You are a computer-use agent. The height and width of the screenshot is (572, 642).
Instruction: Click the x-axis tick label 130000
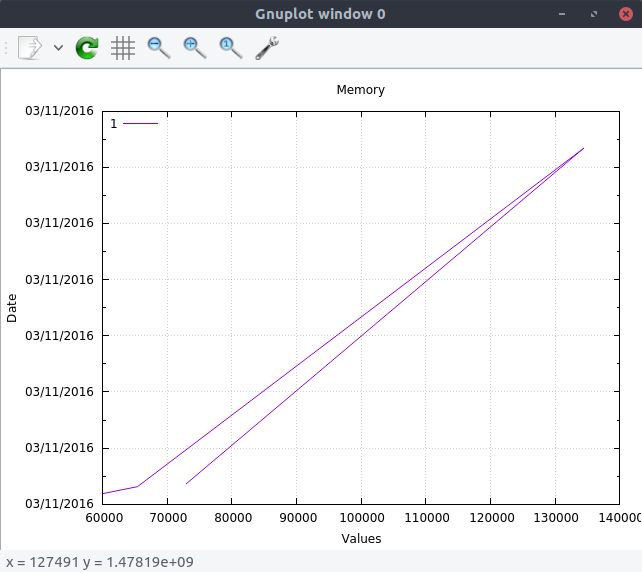(556, 518)
